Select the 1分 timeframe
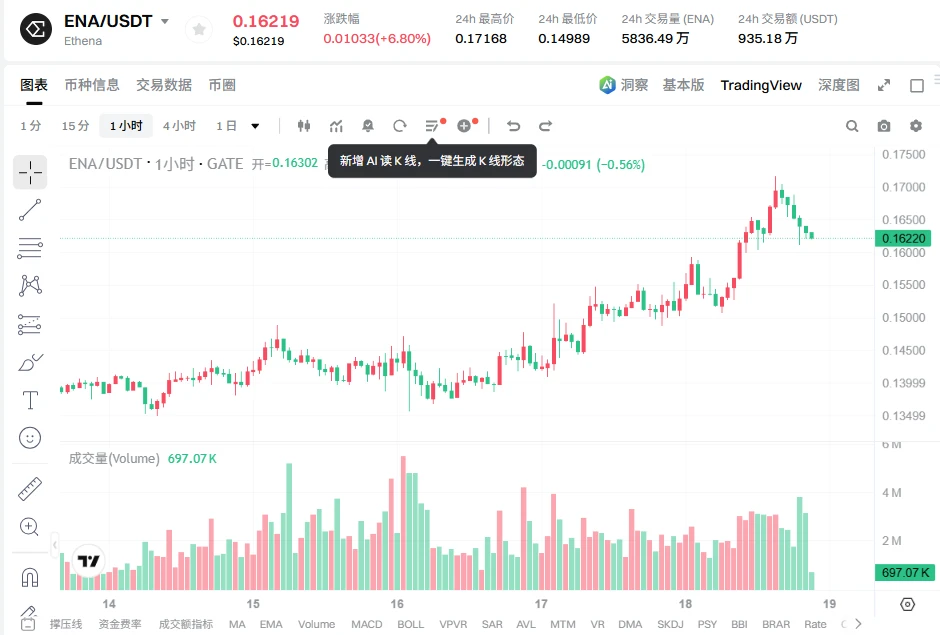 coord(31,126)
